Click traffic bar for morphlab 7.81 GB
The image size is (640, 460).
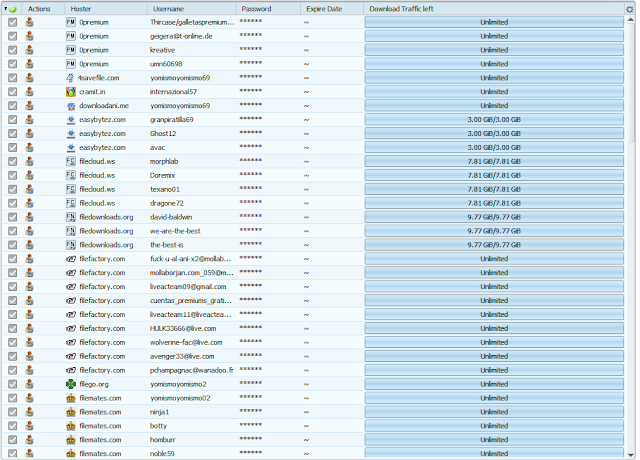(x=494, y=161)
